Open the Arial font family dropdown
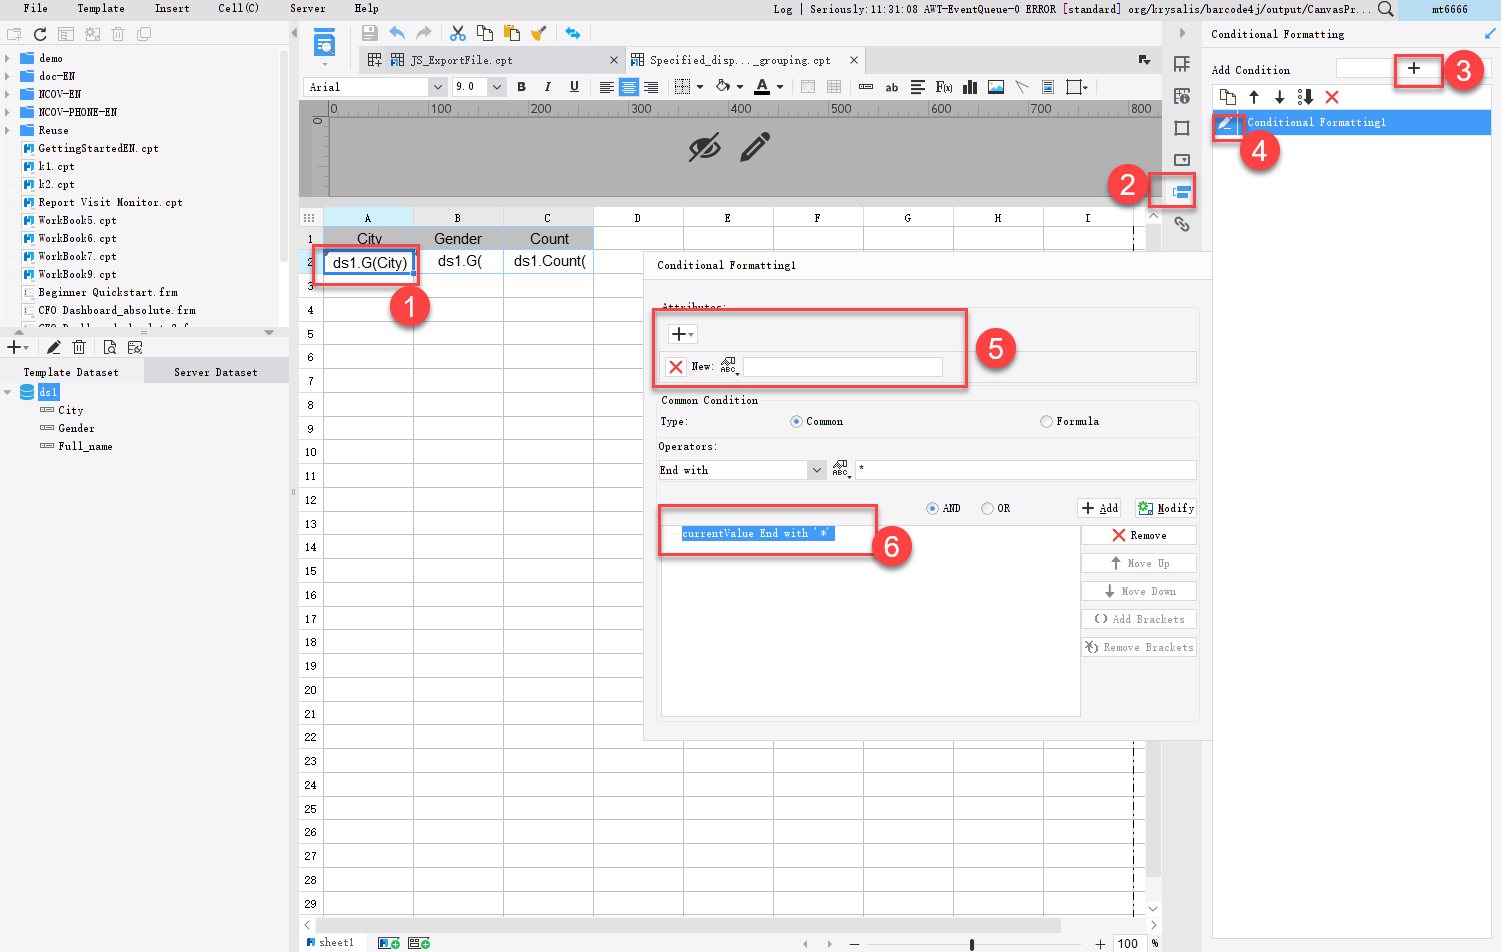The image size is (1501, 952). (x=438, y=87)
